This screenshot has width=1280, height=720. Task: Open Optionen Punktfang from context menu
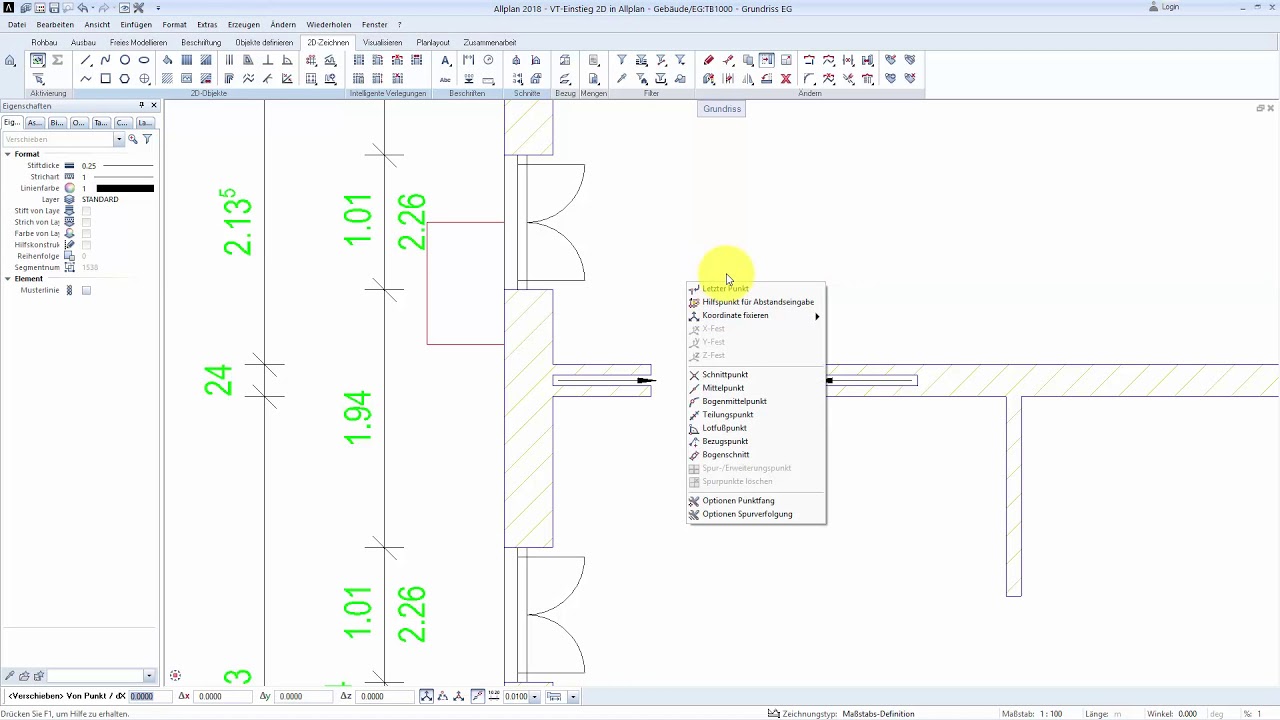coord(738,501)
